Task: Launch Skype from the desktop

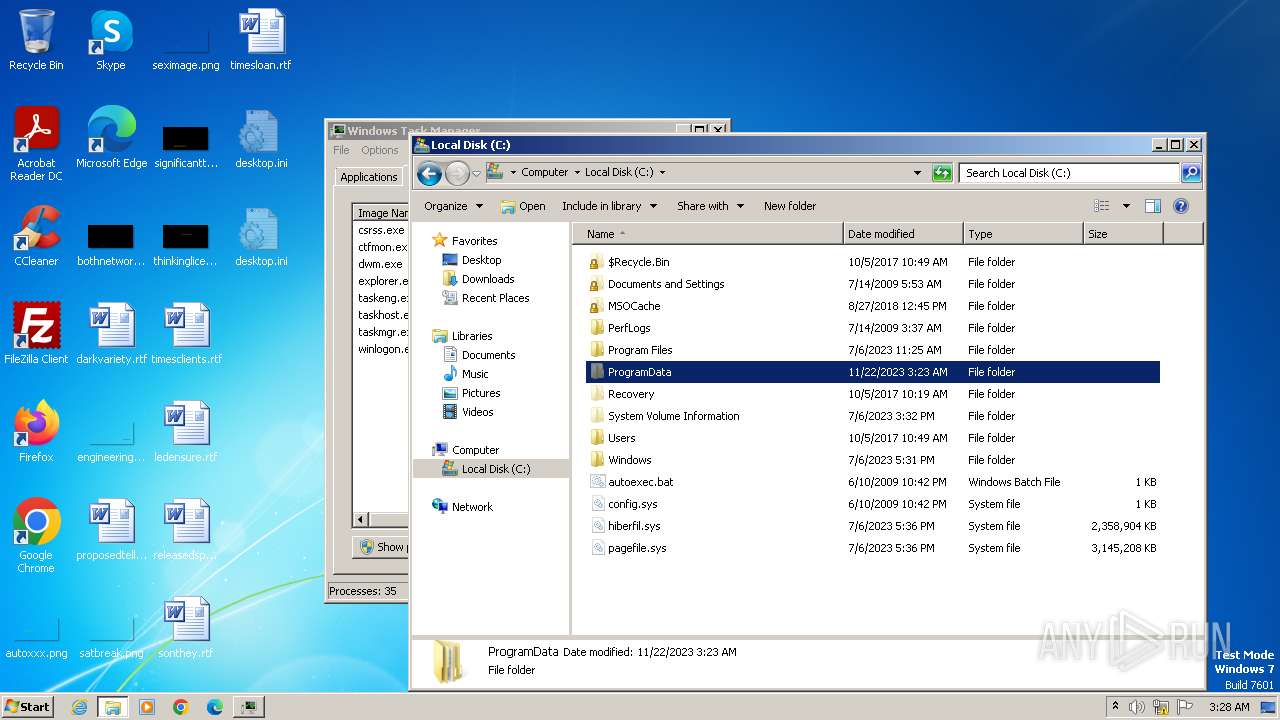Action: click(111, 40)
